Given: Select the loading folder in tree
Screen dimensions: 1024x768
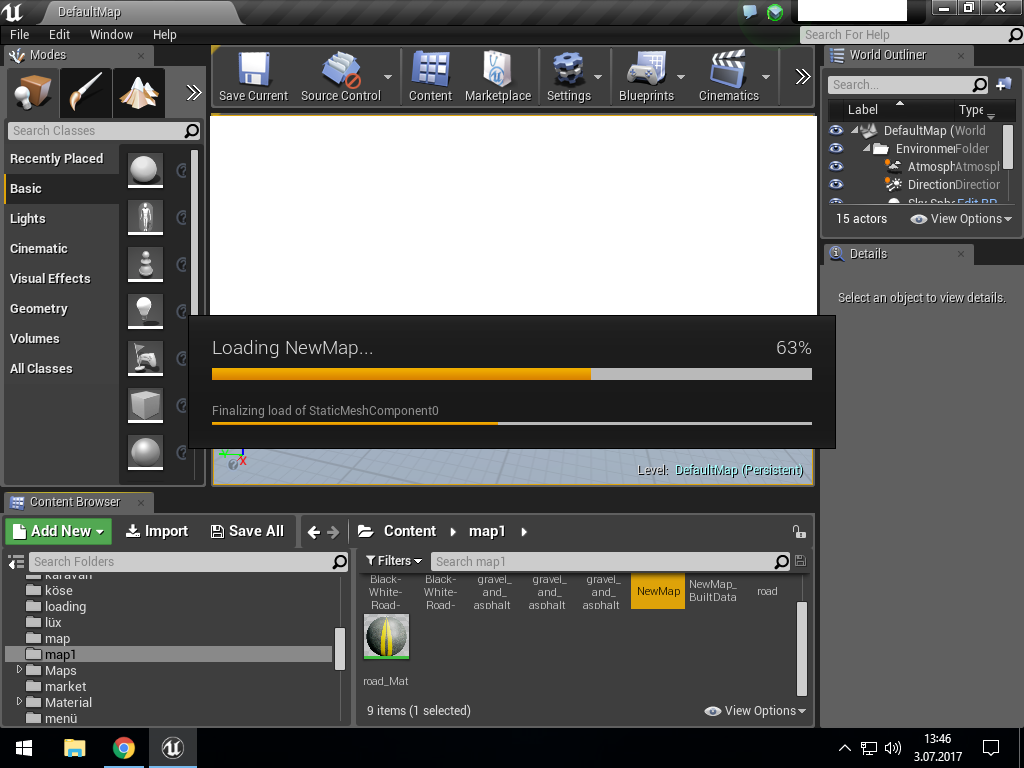Looking at the screenshot, I should point(65,607).
